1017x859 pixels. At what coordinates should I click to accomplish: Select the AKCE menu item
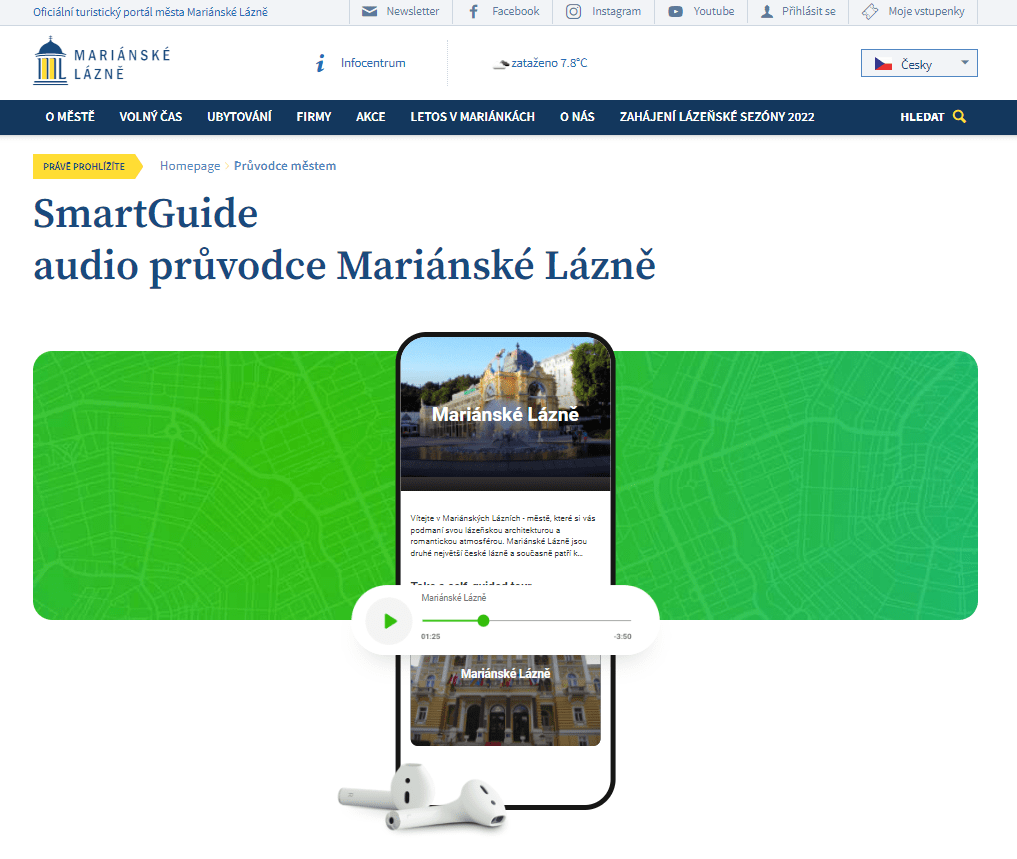click(x=370, y=117)
